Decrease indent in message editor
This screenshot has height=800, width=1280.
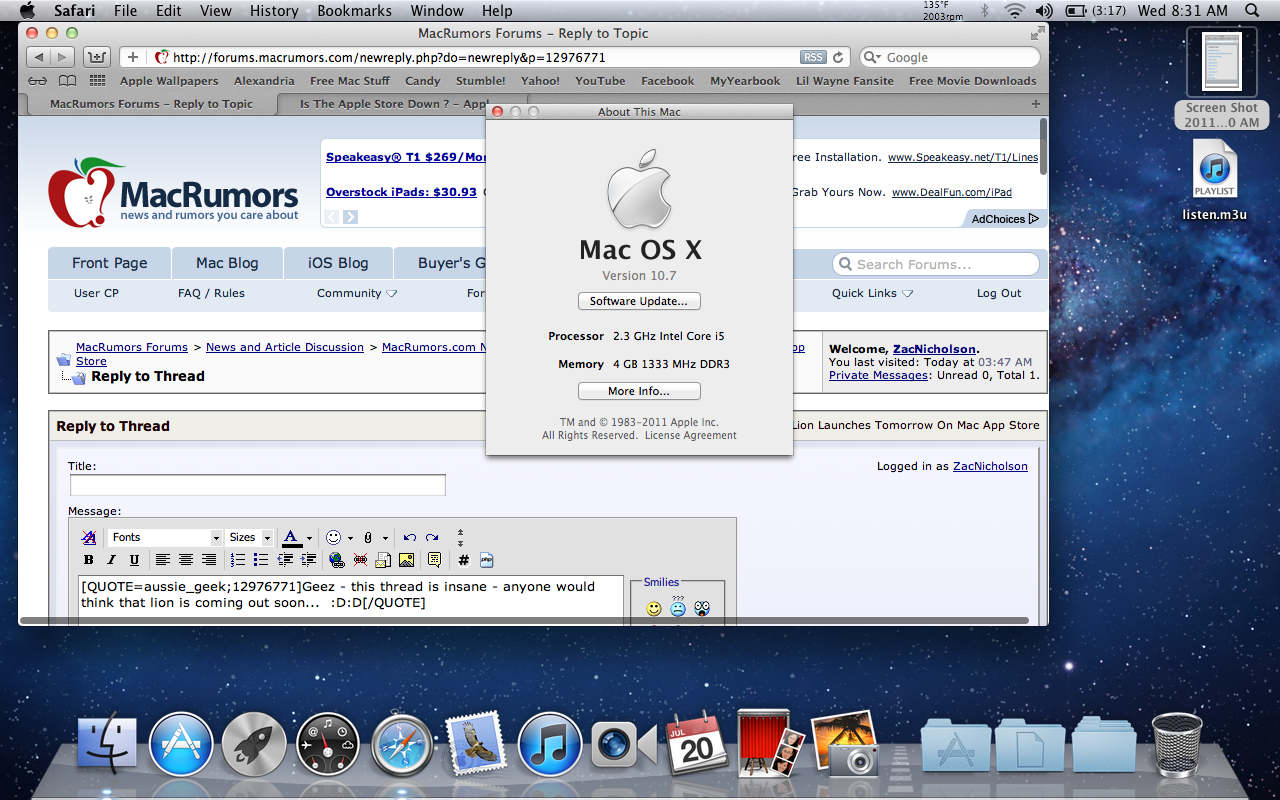(285, 560)
